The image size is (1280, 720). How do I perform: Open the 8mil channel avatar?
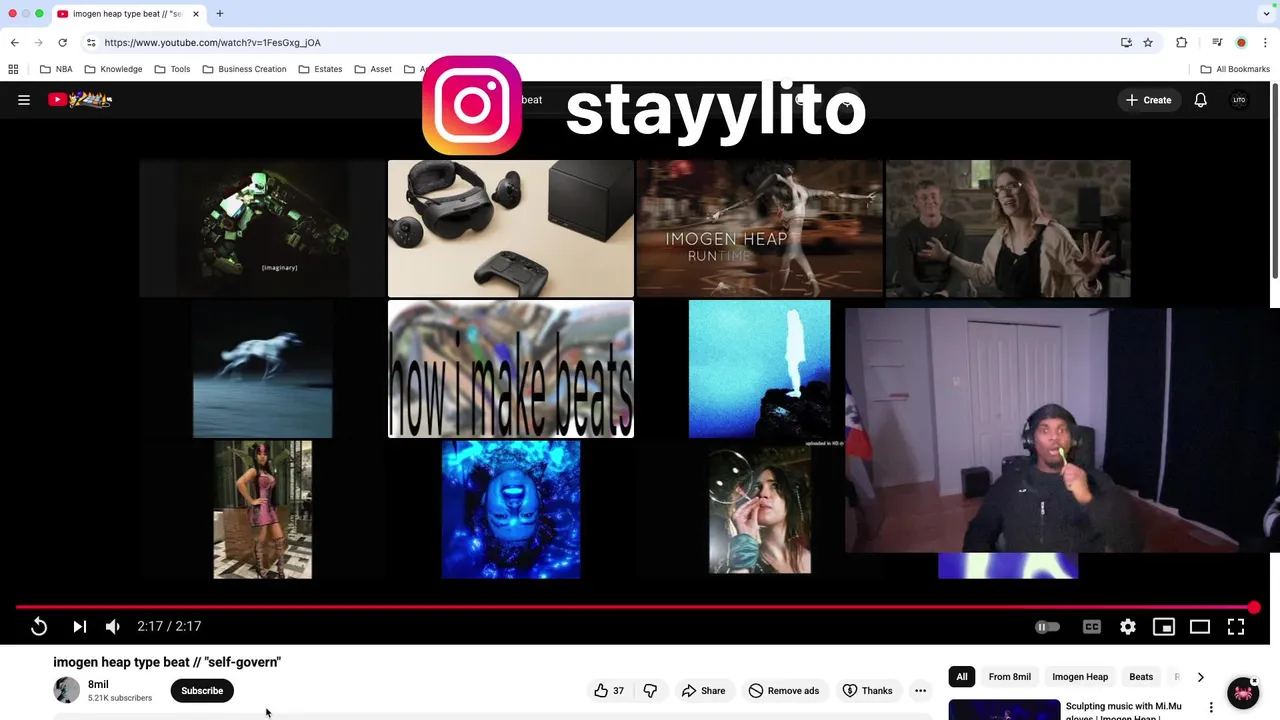[x=67, y=690]
